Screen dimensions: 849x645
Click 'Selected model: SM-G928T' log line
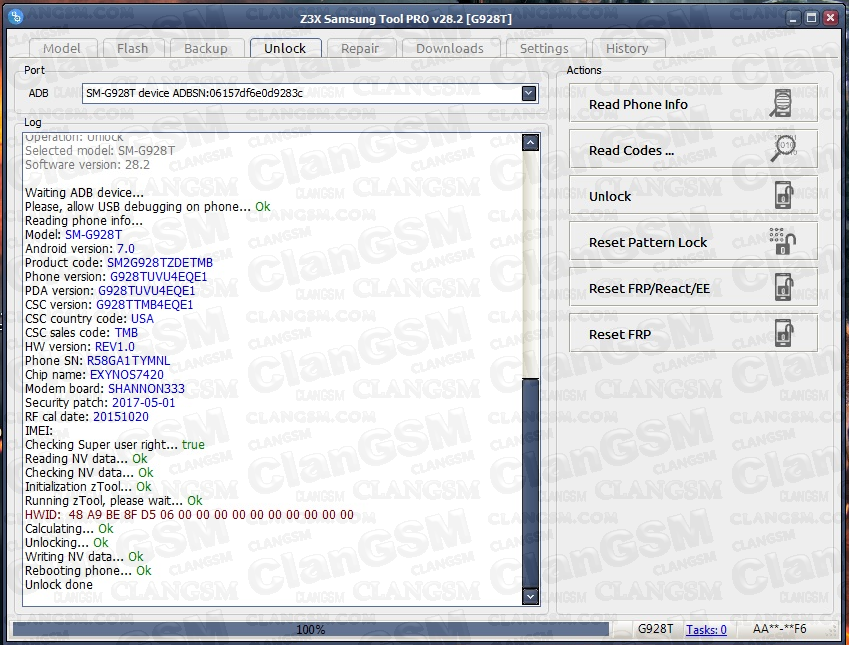(x=100, y=151)
